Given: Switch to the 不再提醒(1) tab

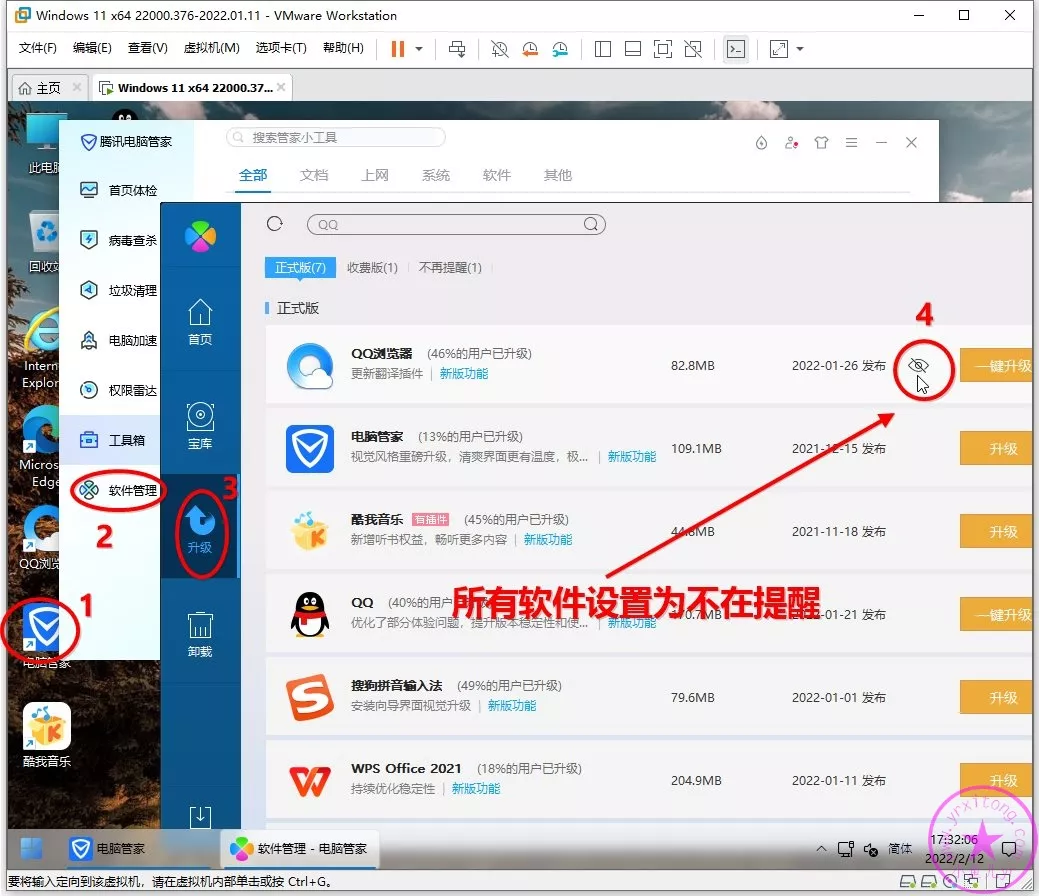Looking at the screenshot, I should click(450, 268).
